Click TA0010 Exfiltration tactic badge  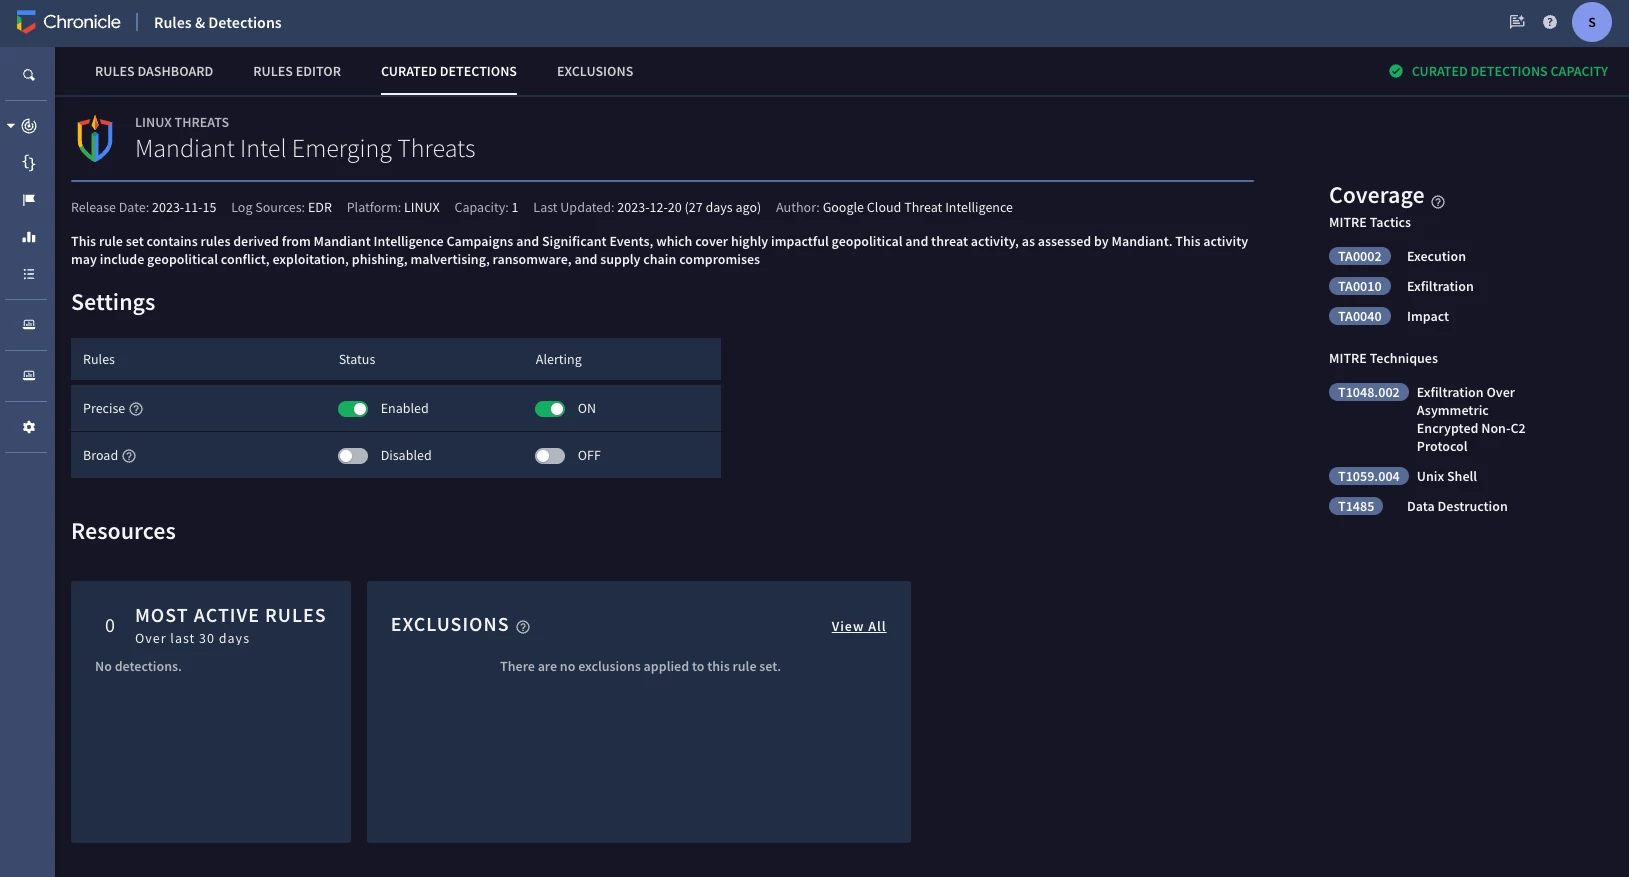[x=1360, y=287]
